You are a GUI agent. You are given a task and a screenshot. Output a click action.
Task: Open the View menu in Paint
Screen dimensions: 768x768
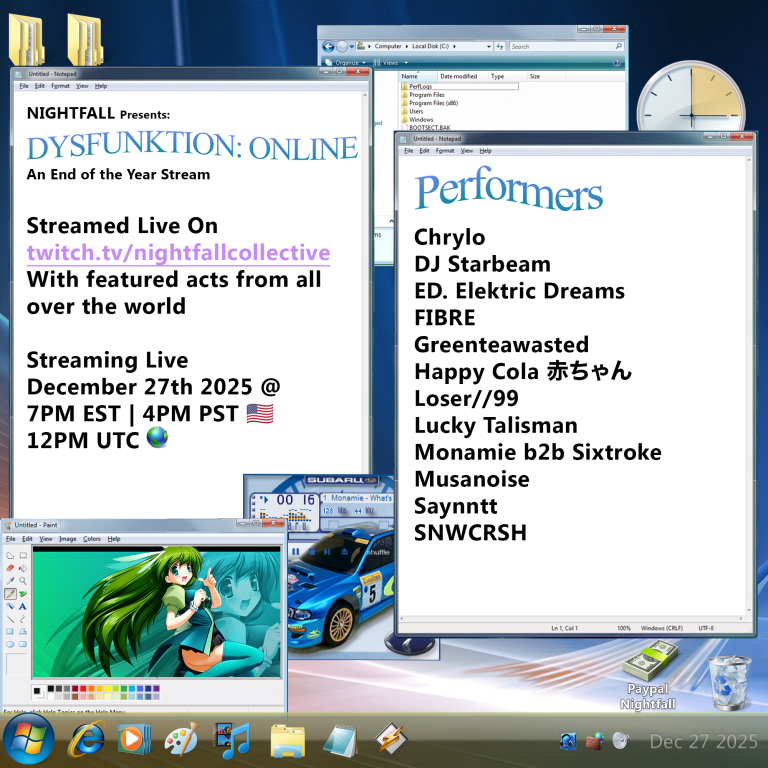46,539
